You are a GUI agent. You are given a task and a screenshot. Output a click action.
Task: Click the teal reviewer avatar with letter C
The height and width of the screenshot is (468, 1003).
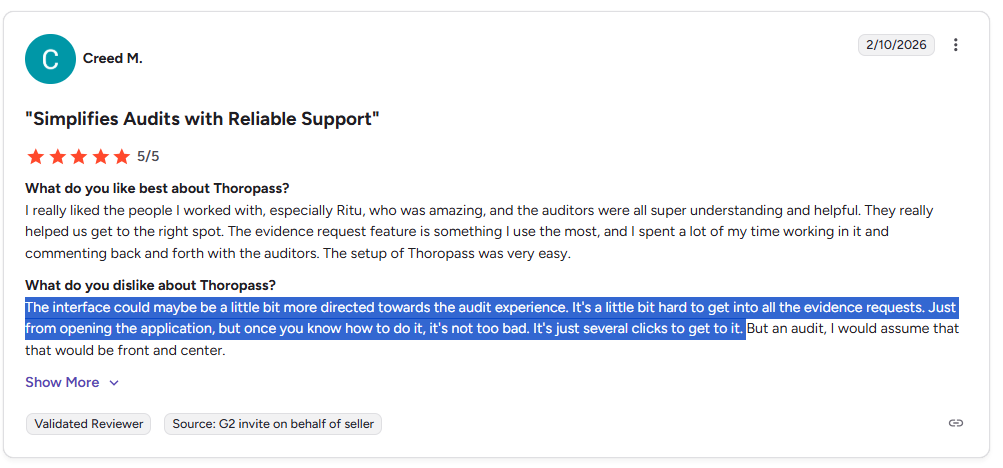click(50, 59)
